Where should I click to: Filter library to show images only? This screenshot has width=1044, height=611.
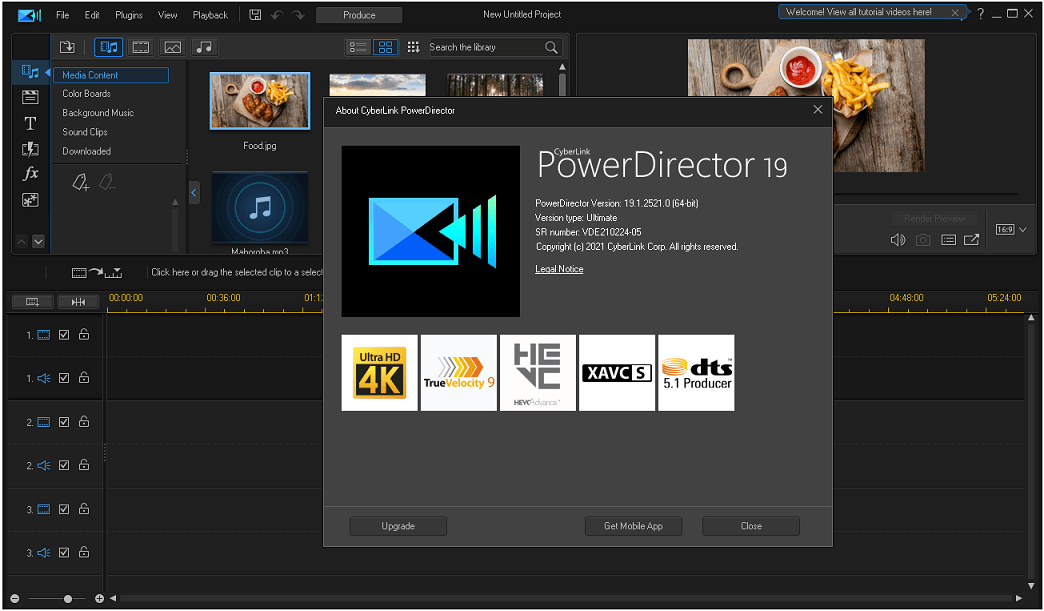tap(172, 47)
